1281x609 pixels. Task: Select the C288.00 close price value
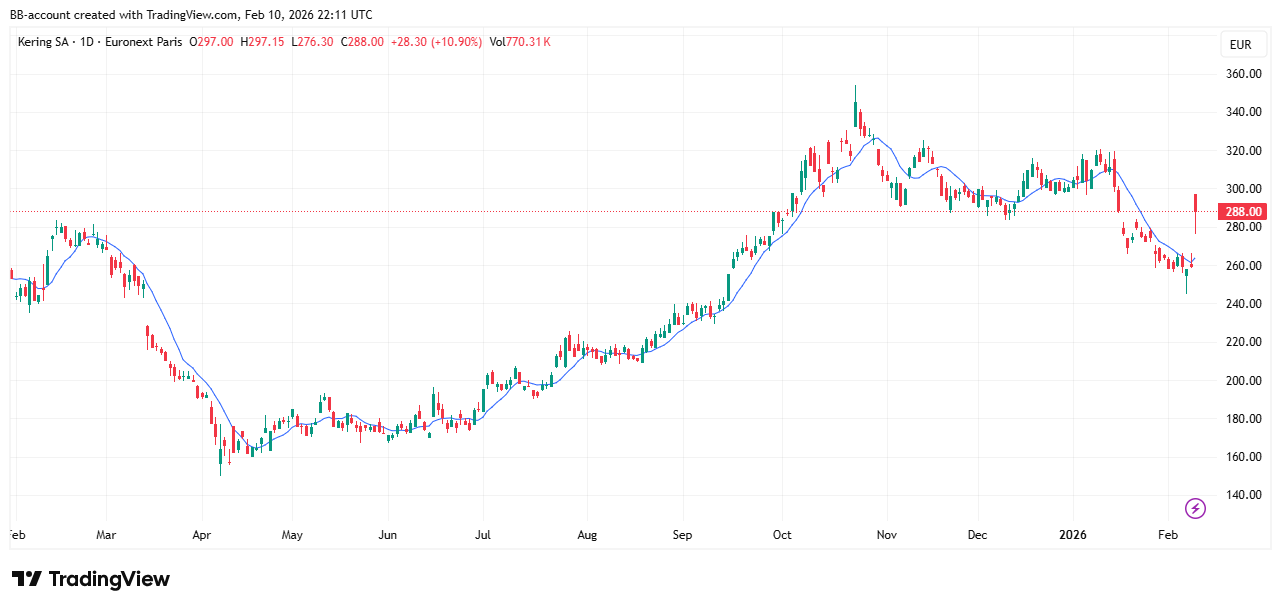point(362,42)
